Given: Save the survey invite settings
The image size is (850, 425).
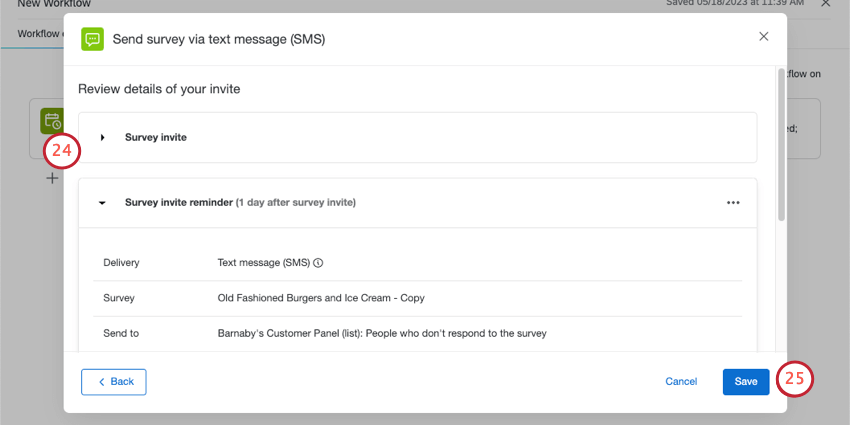Looking at the screenshot, I should (746, 381).
